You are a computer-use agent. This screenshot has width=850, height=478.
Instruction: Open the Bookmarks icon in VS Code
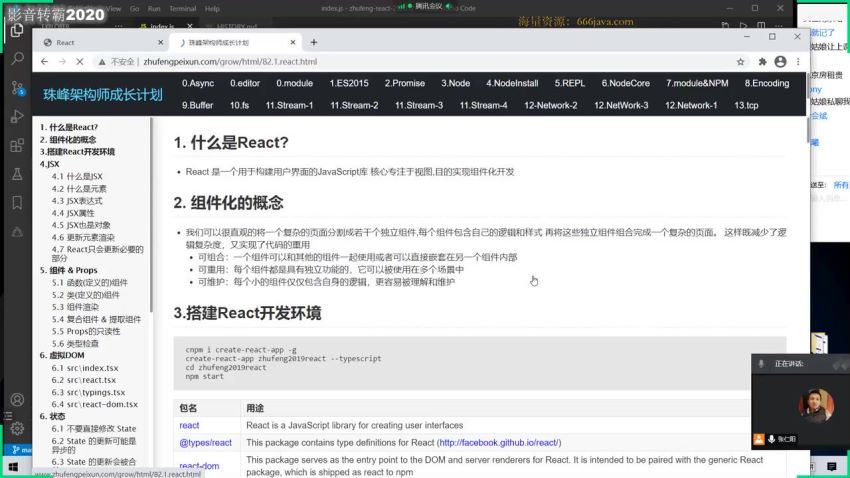(x=17, y=203)
